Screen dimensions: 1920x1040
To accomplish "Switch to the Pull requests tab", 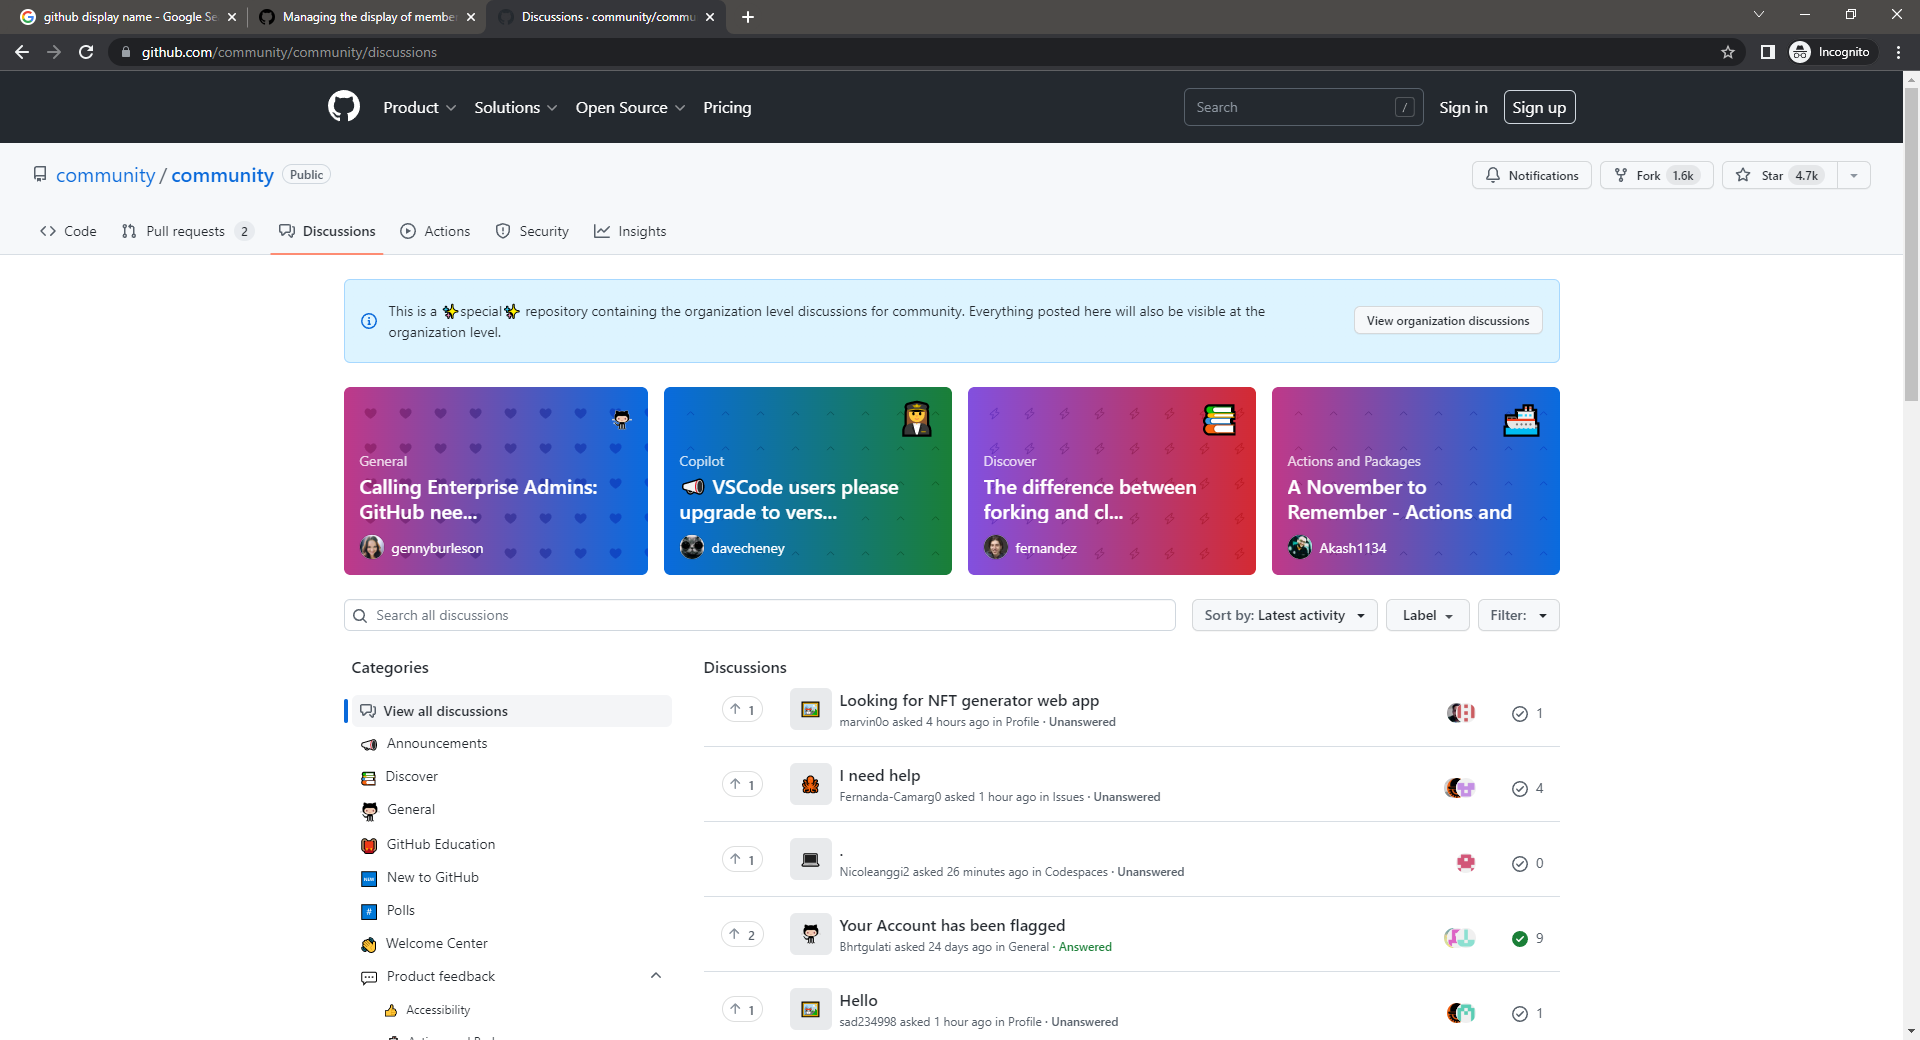I will [x=186, y=231].
